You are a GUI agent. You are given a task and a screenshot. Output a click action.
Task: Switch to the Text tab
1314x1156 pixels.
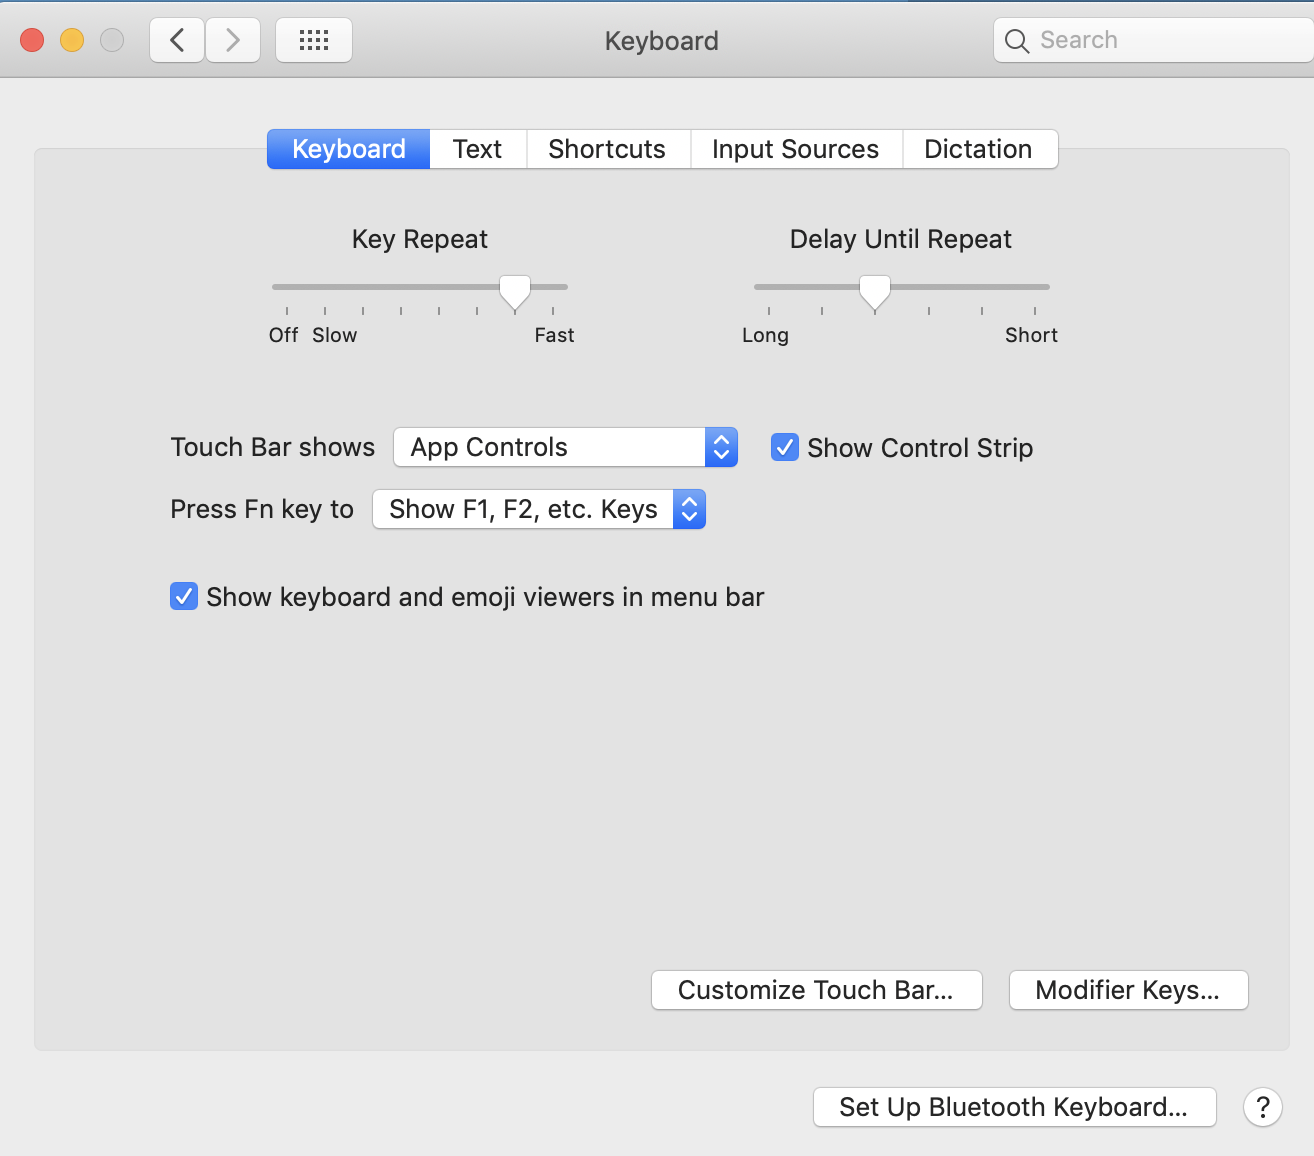478,149
